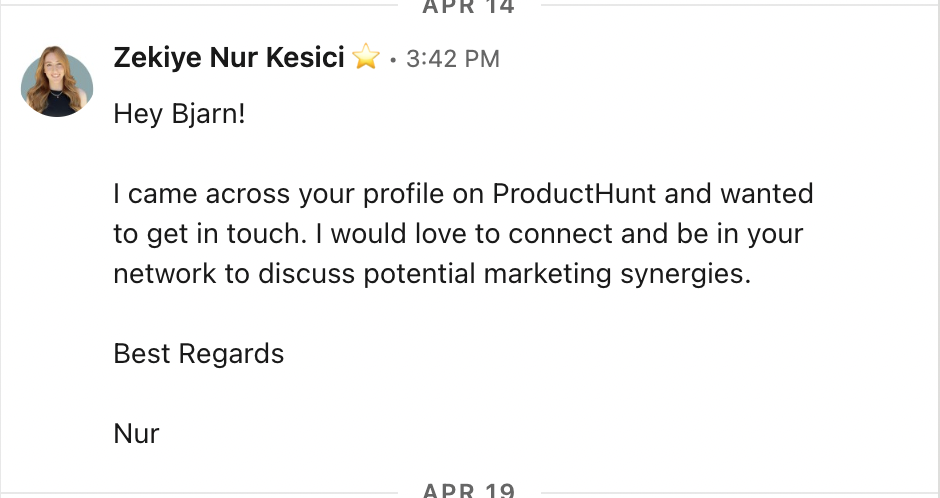Click the word "potential" in the message
Image resolution: width=940 pixels, height=498 pixels.
point(424,274)
